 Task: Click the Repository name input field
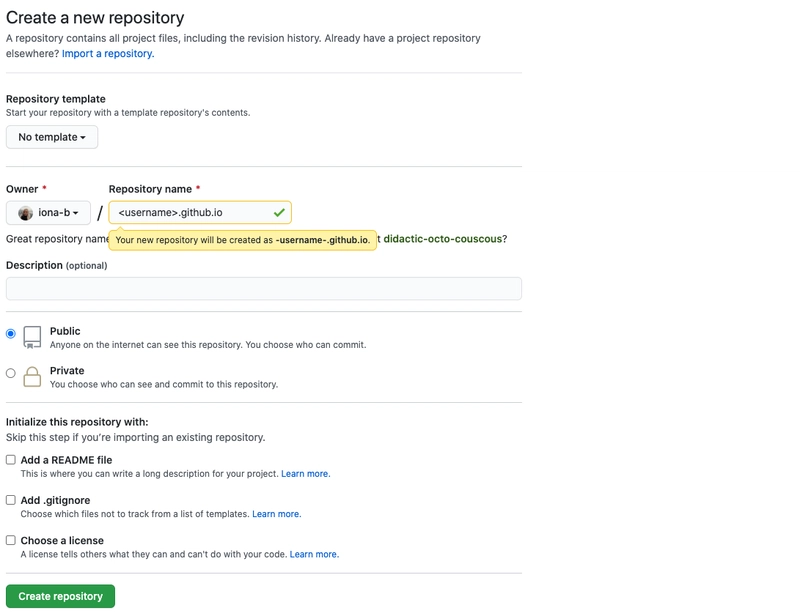pos(200,213)
